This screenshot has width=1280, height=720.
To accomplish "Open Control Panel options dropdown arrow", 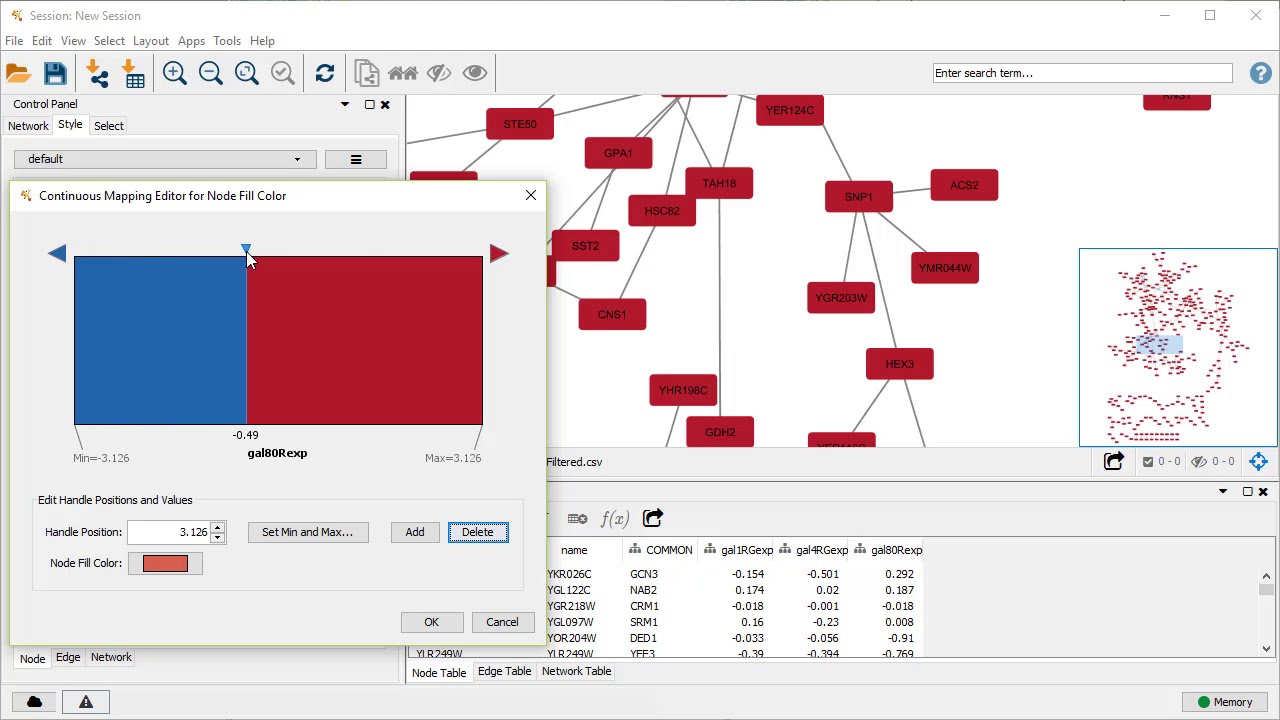I will pos(345,104).
